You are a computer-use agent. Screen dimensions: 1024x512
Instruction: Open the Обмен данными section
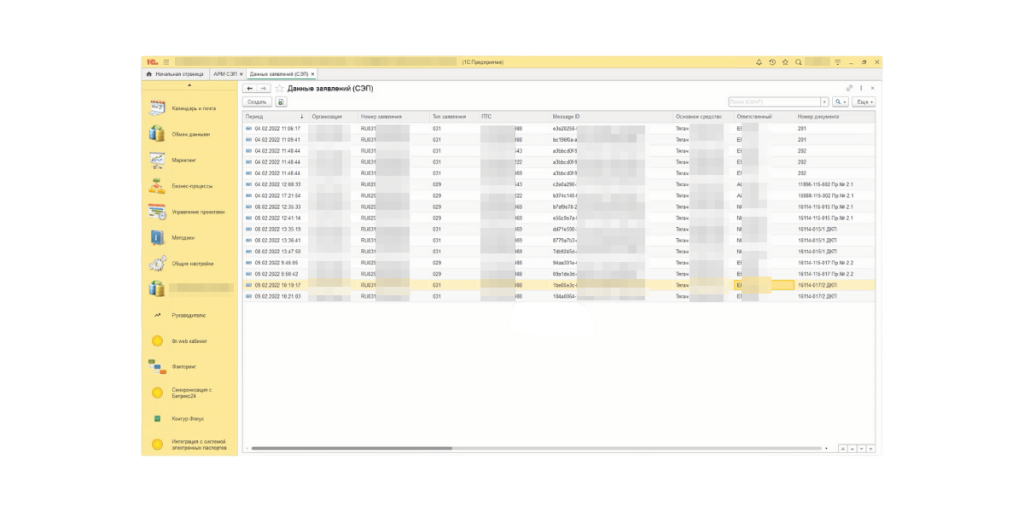coord(190,134)
